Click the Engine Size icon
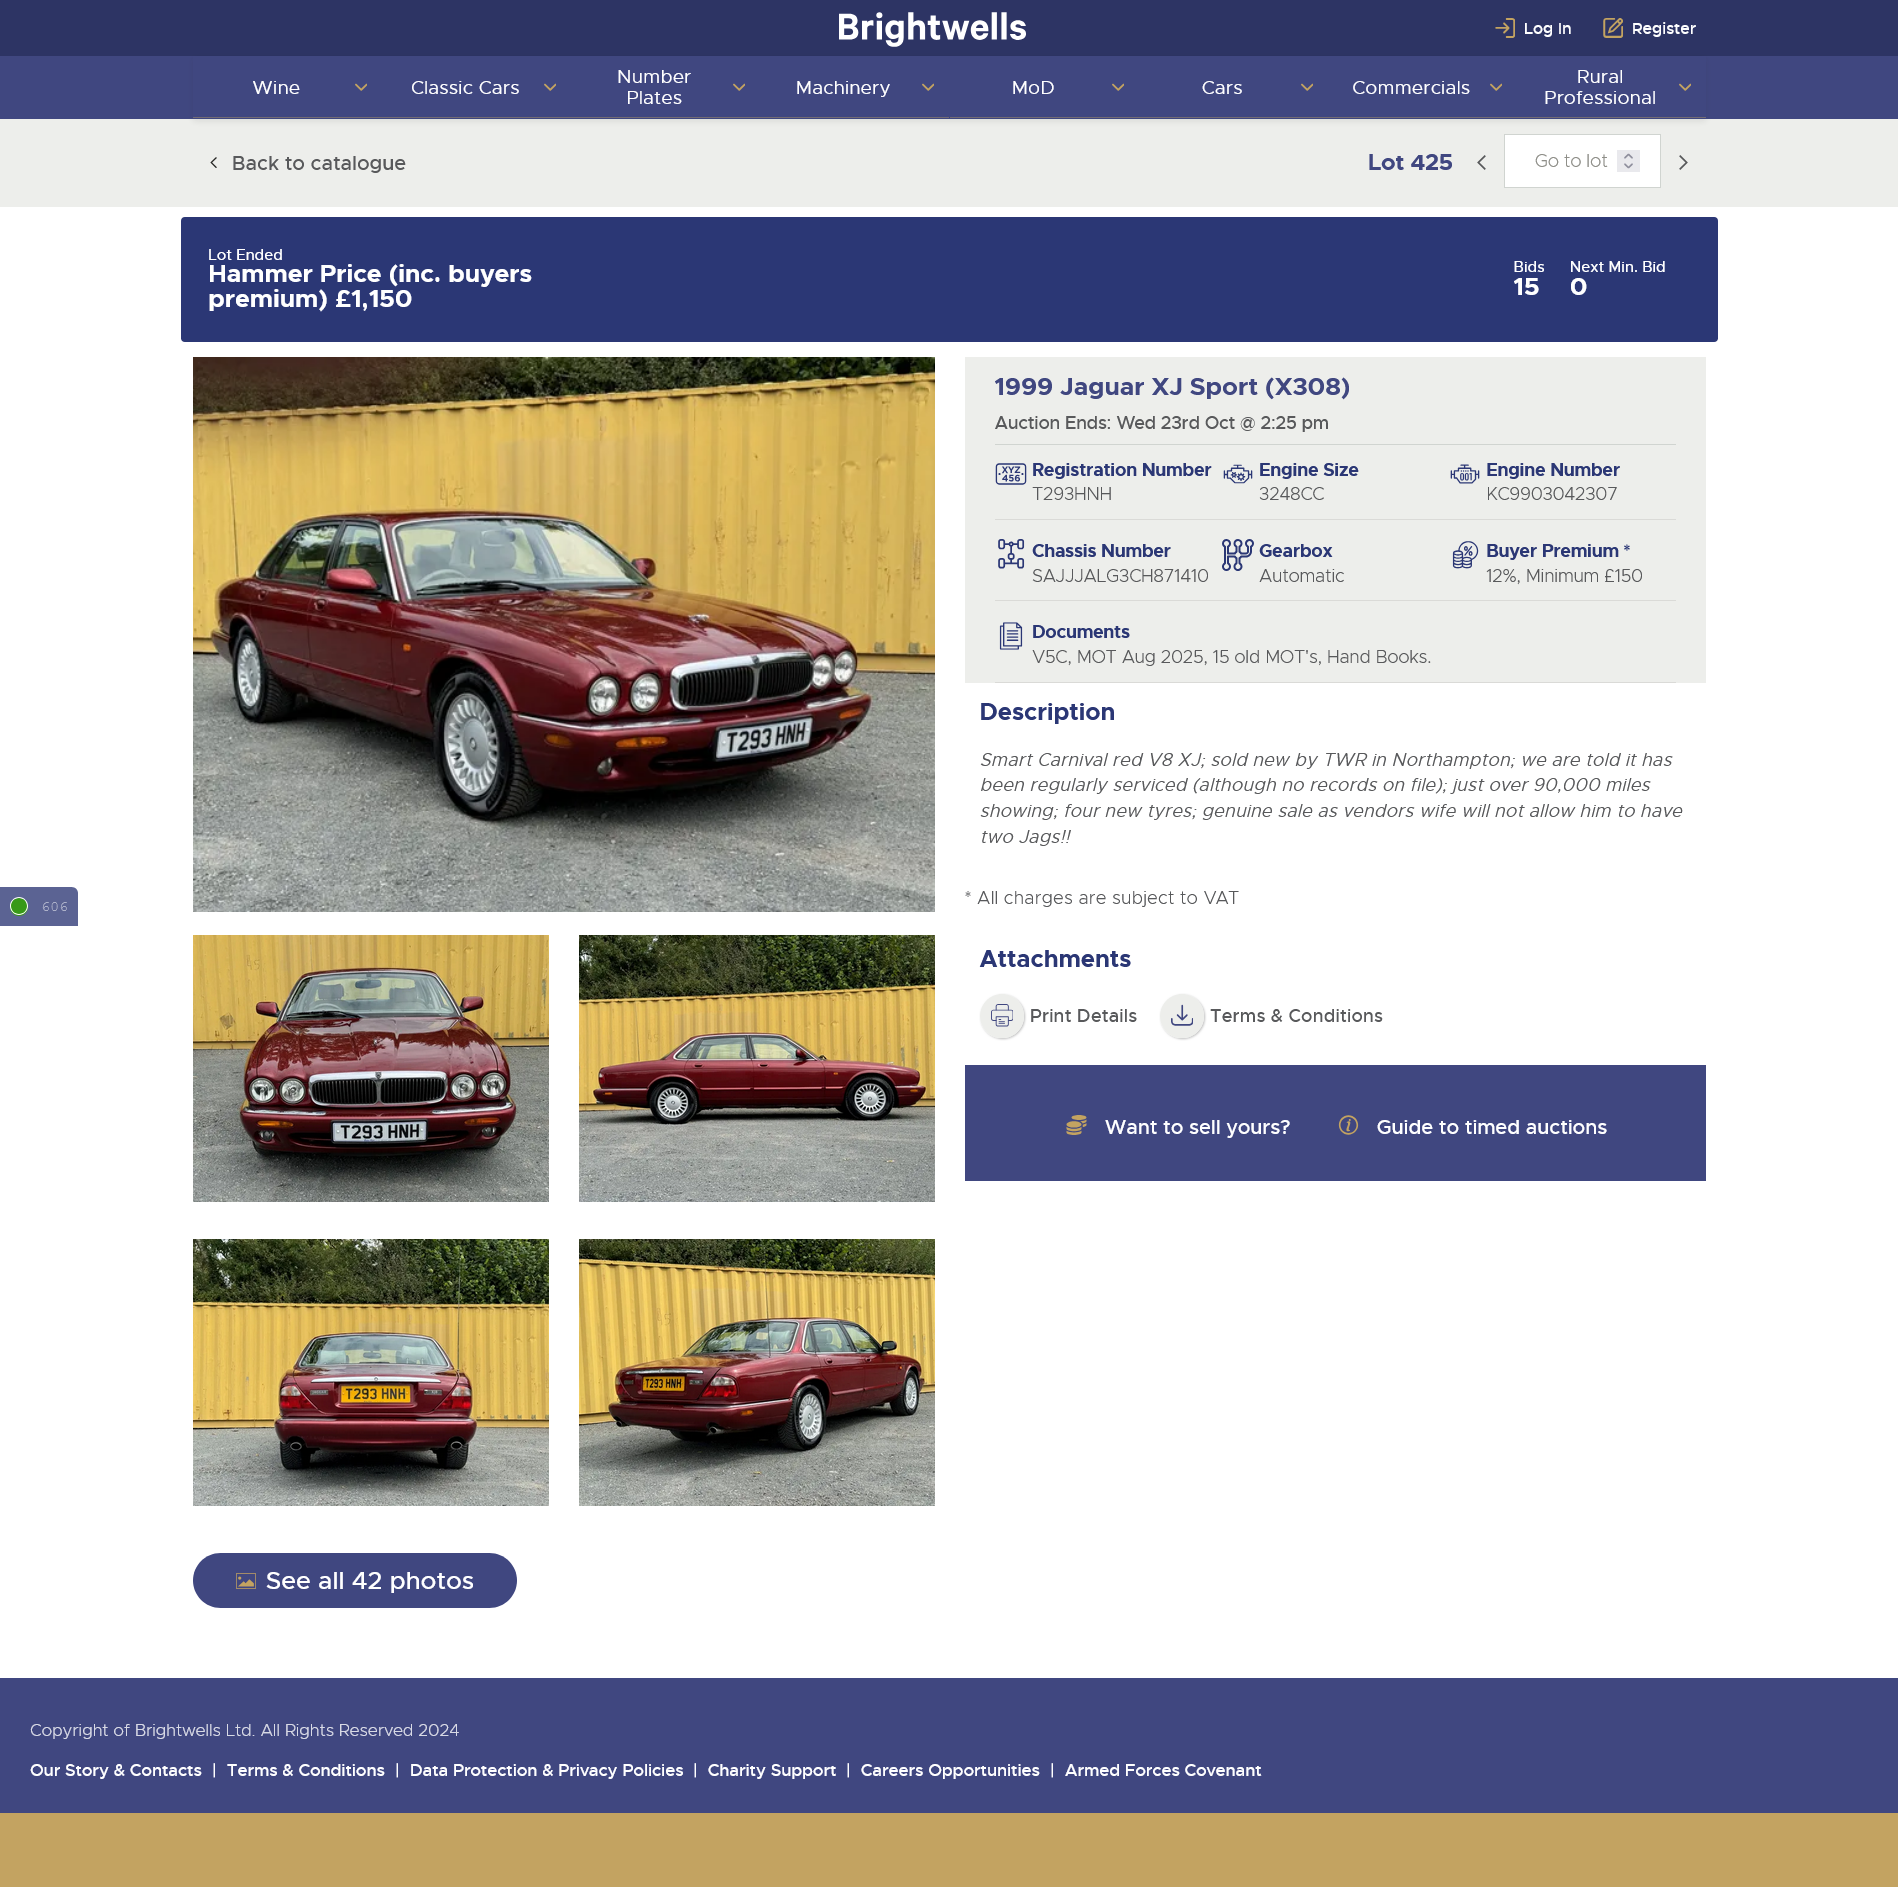This screenshot has width=1898, height=1887. point(1237,474)
